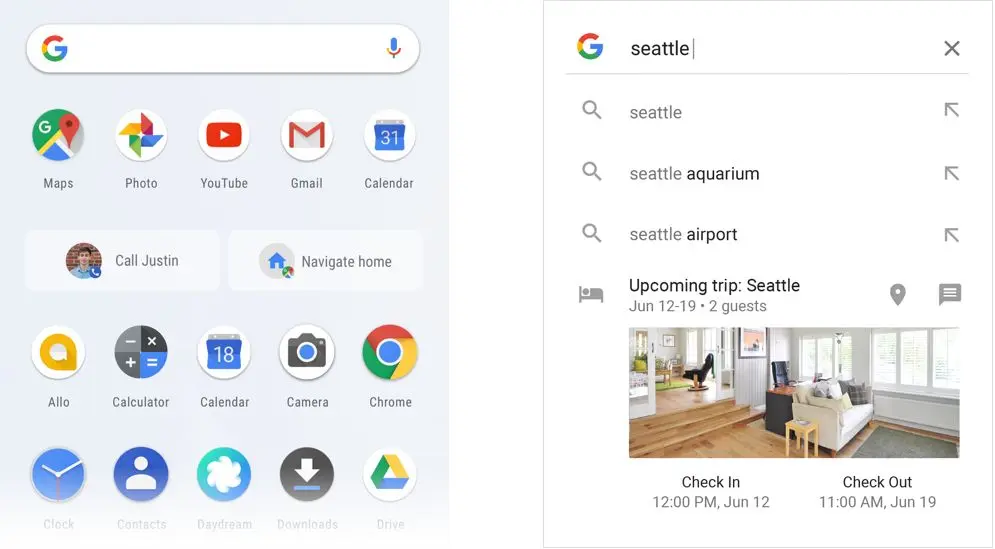Open the message icon for Seattle trip

point(950,294)
